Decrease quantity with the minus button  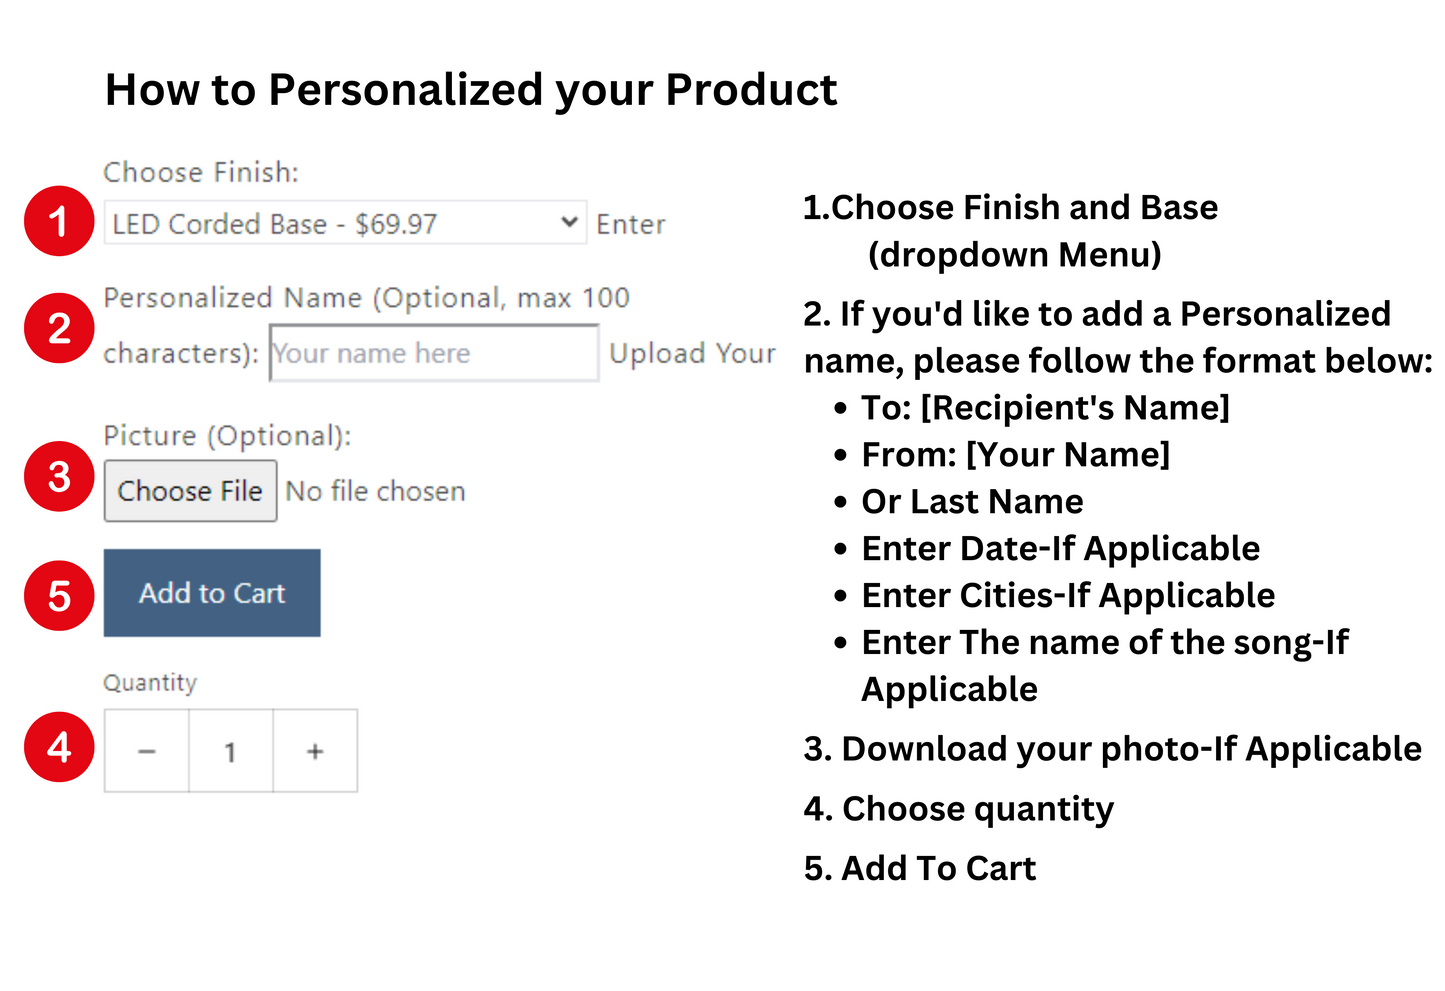[147, 751]
